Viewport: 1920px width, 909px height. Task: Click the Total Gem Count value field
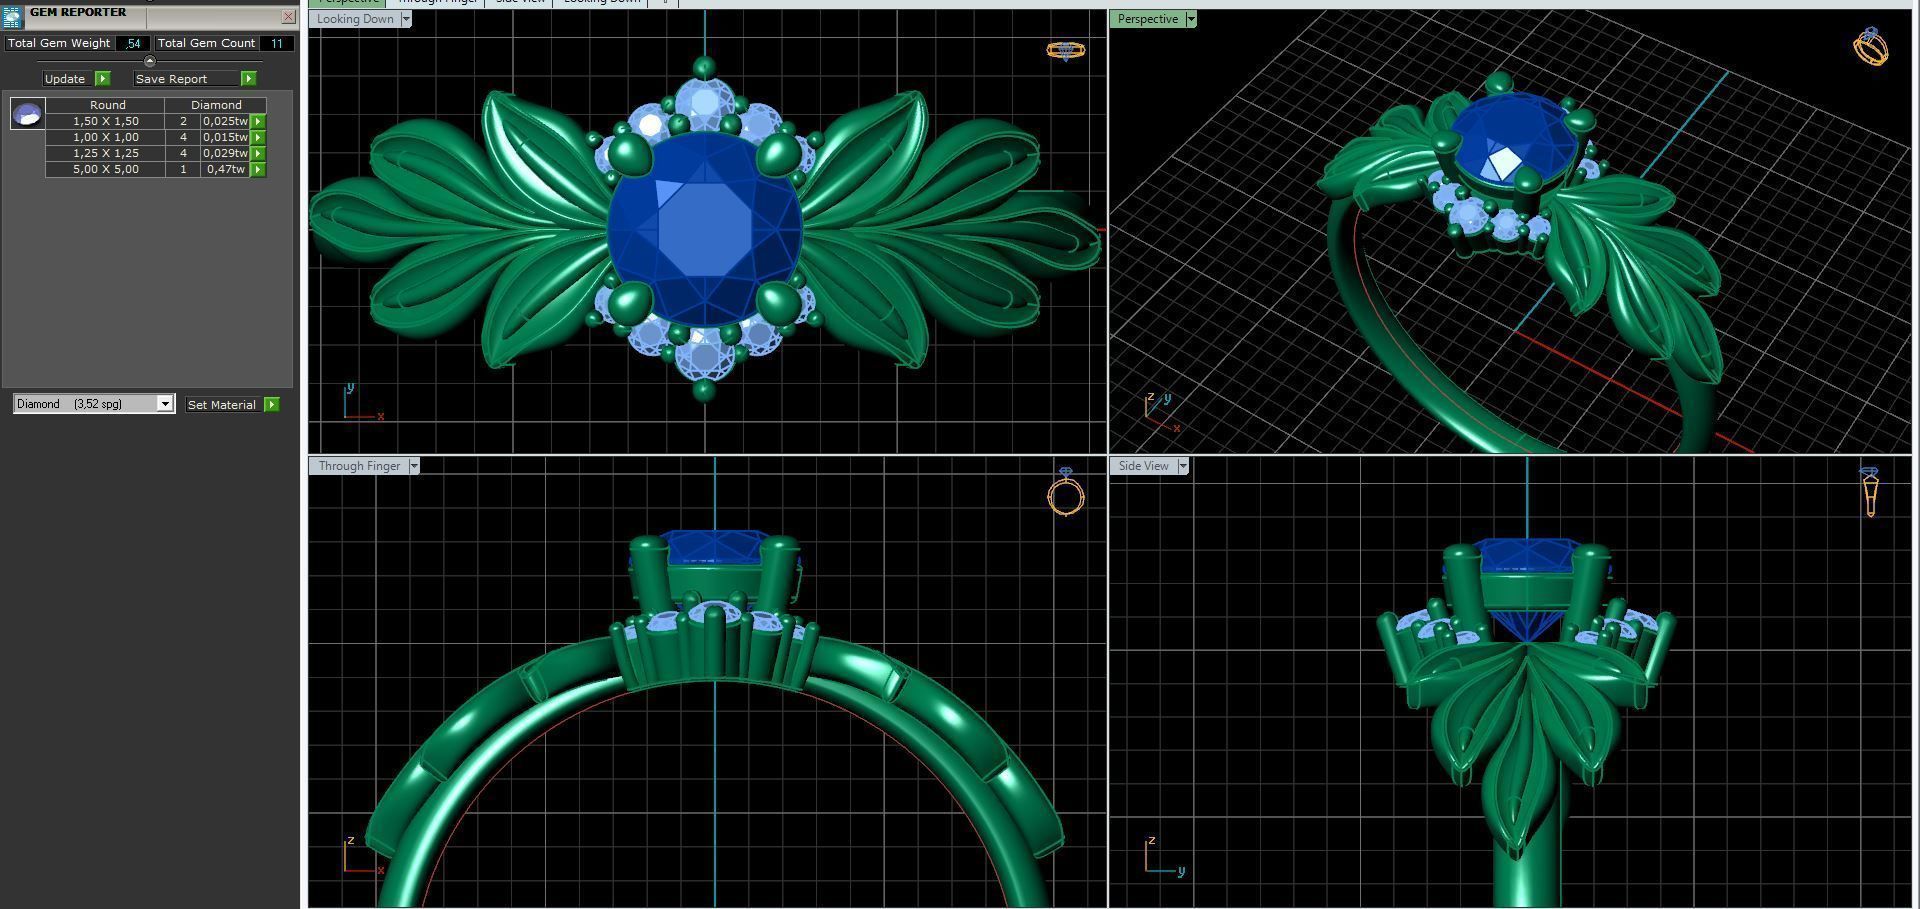pyautogui.click(x=277, y=43)
